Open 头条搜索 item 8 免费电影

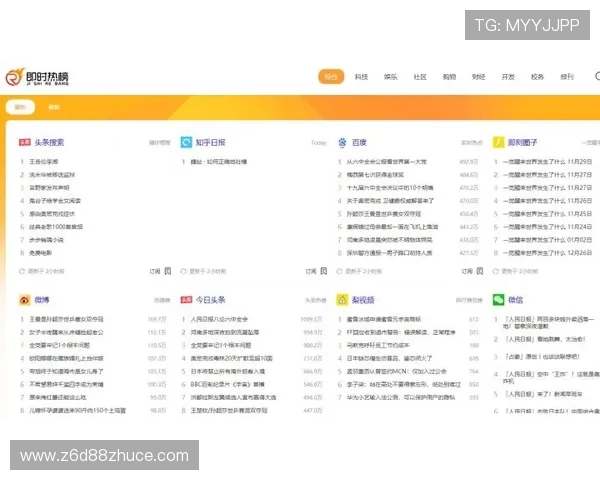(41, 253)
